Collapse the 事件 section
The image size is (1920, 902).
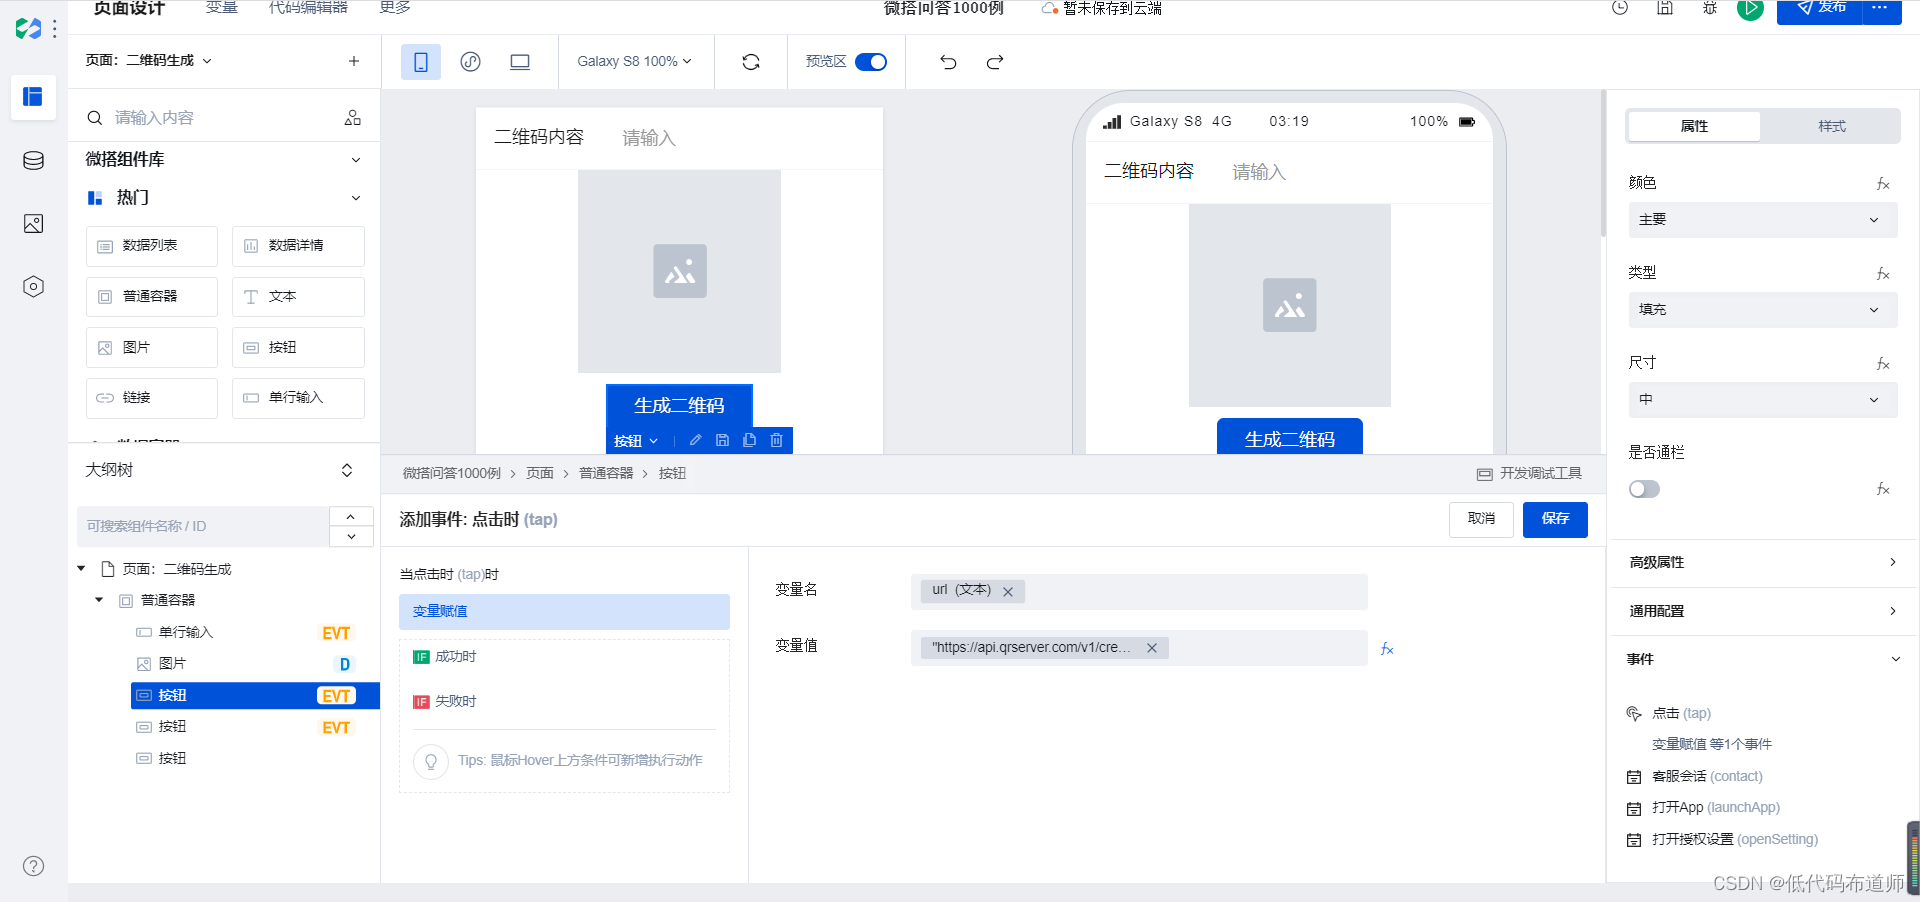pyautogui.click(x=1895, y=659)
